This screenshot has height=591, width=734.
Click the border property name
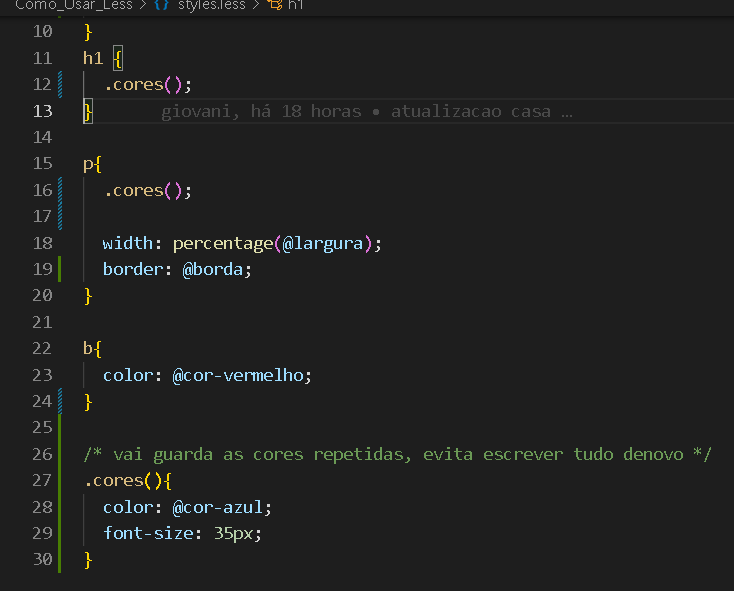click(133, 270)
